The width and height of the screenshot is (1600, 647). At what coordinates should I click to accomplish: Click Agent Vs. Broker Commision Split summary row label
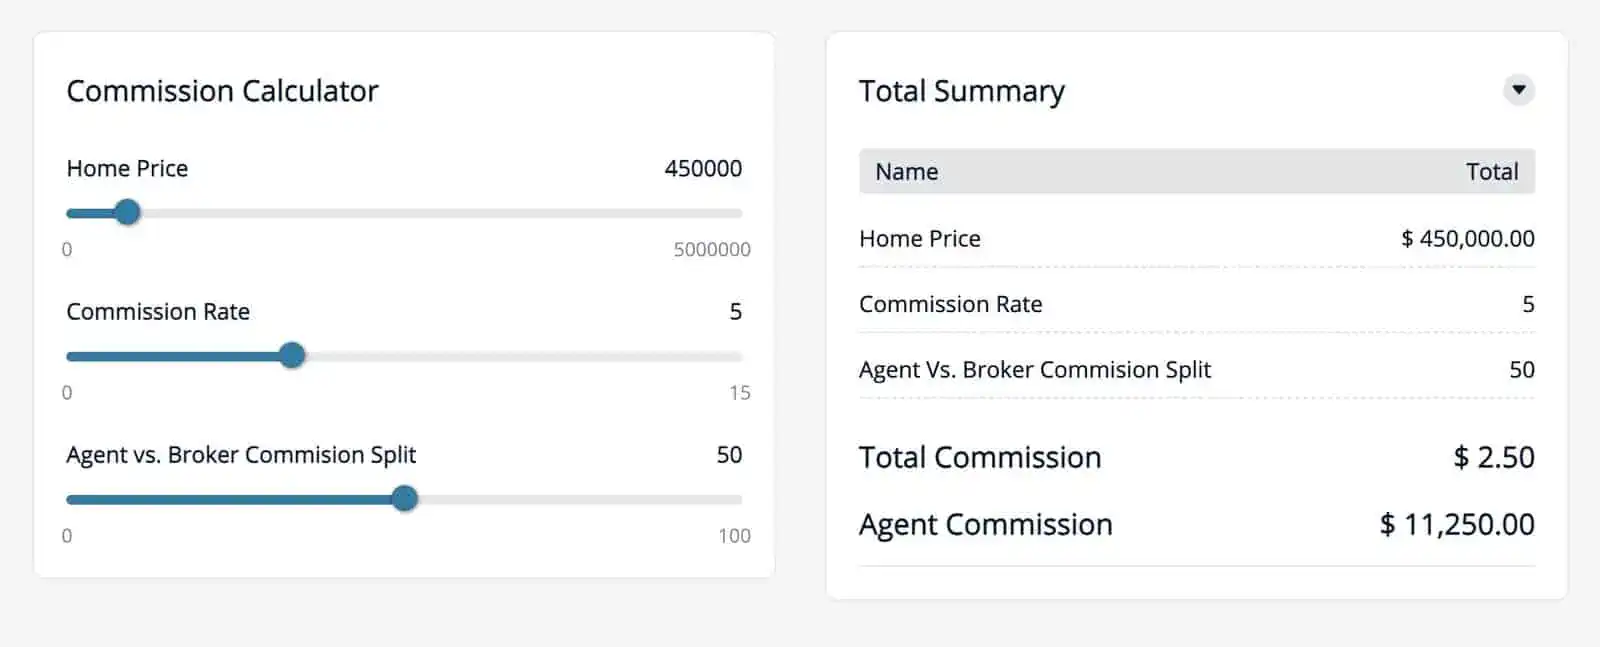coord(1034,370)
